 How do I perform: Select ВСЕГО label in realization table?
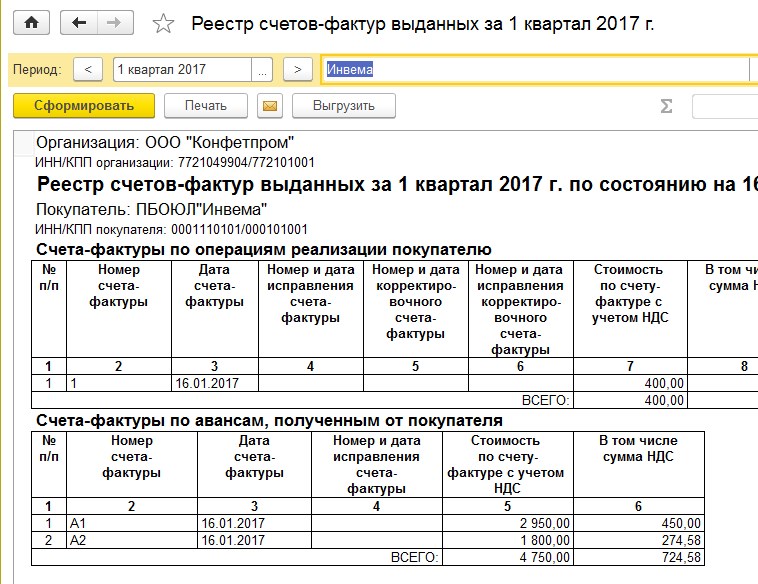pyautogui.click(x=546, y=400)
